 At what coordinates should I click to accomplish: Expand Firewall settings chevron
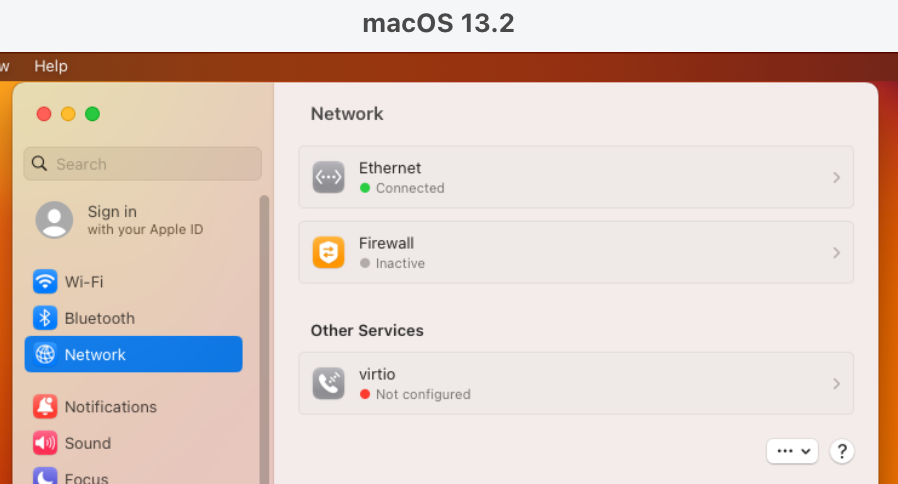click(836, 253)
